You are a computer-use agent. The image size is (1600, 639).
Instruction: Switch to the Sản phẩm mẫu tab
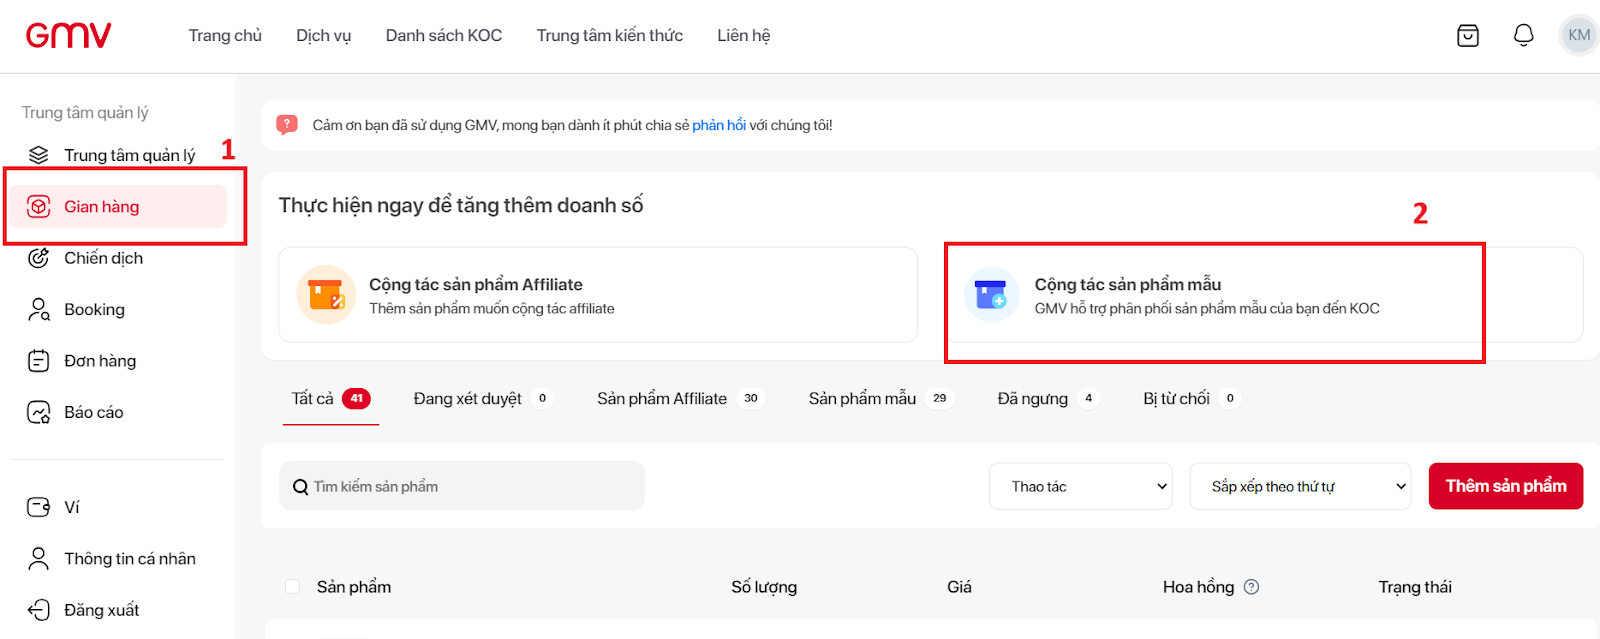(880, 398)
